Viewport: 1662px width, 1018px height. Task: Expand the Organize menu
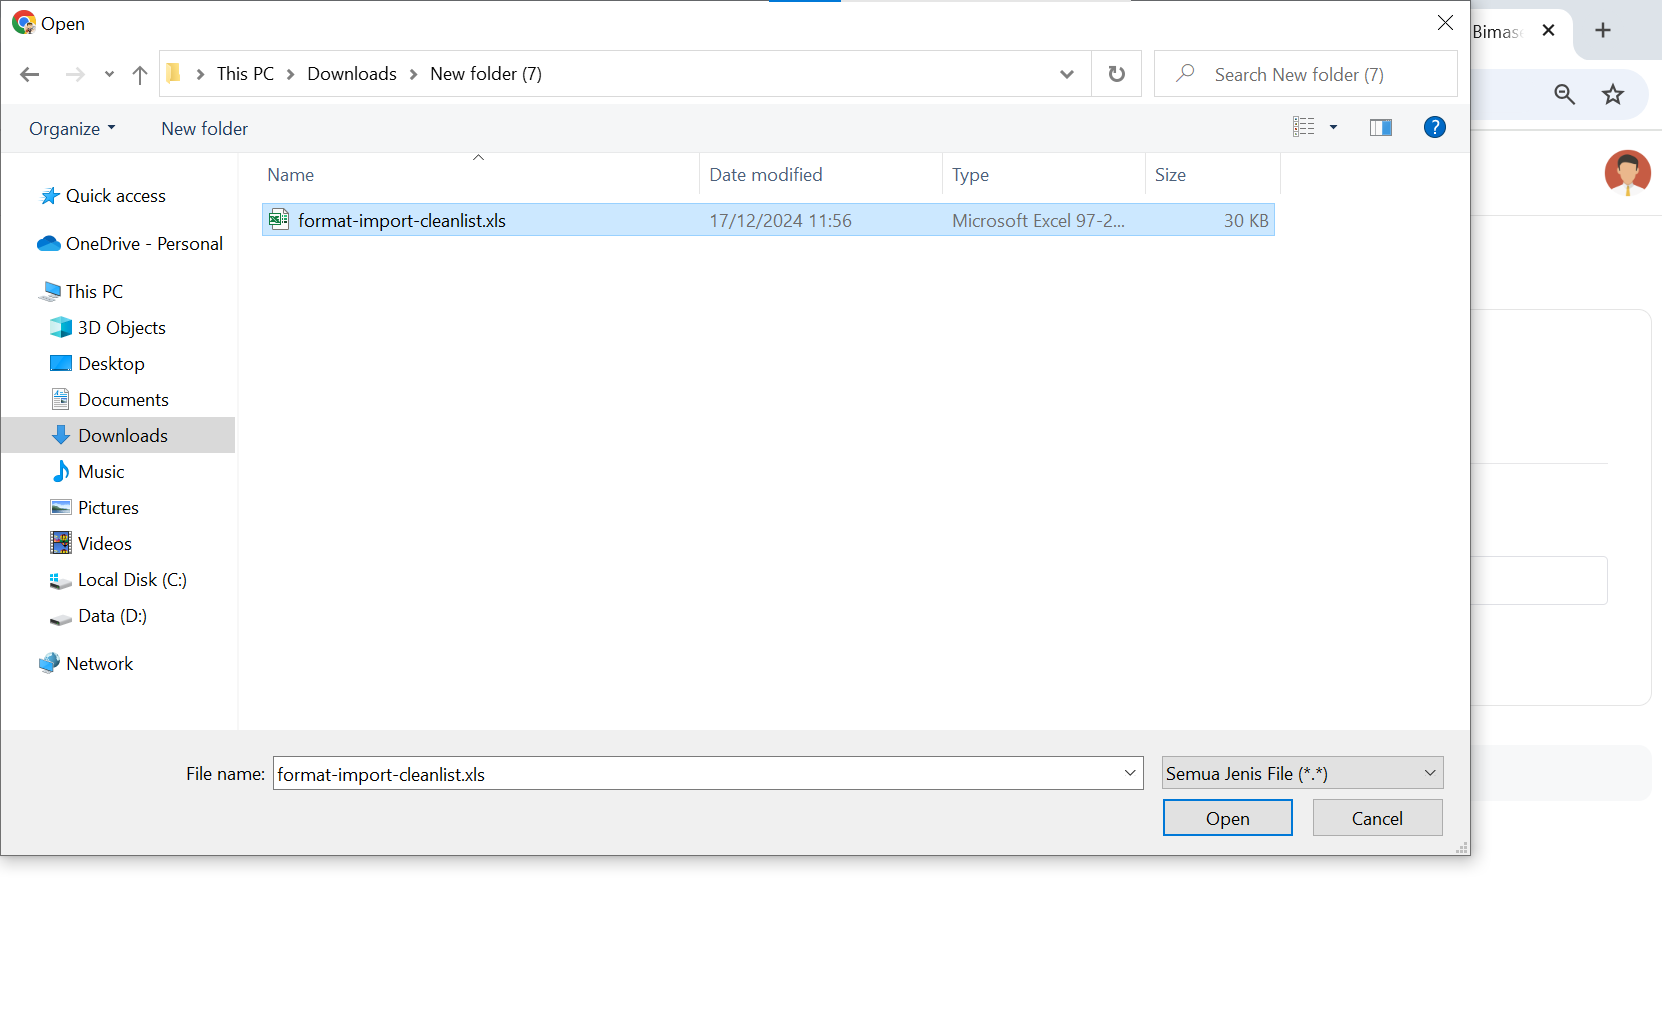click(x=72, y=129)
